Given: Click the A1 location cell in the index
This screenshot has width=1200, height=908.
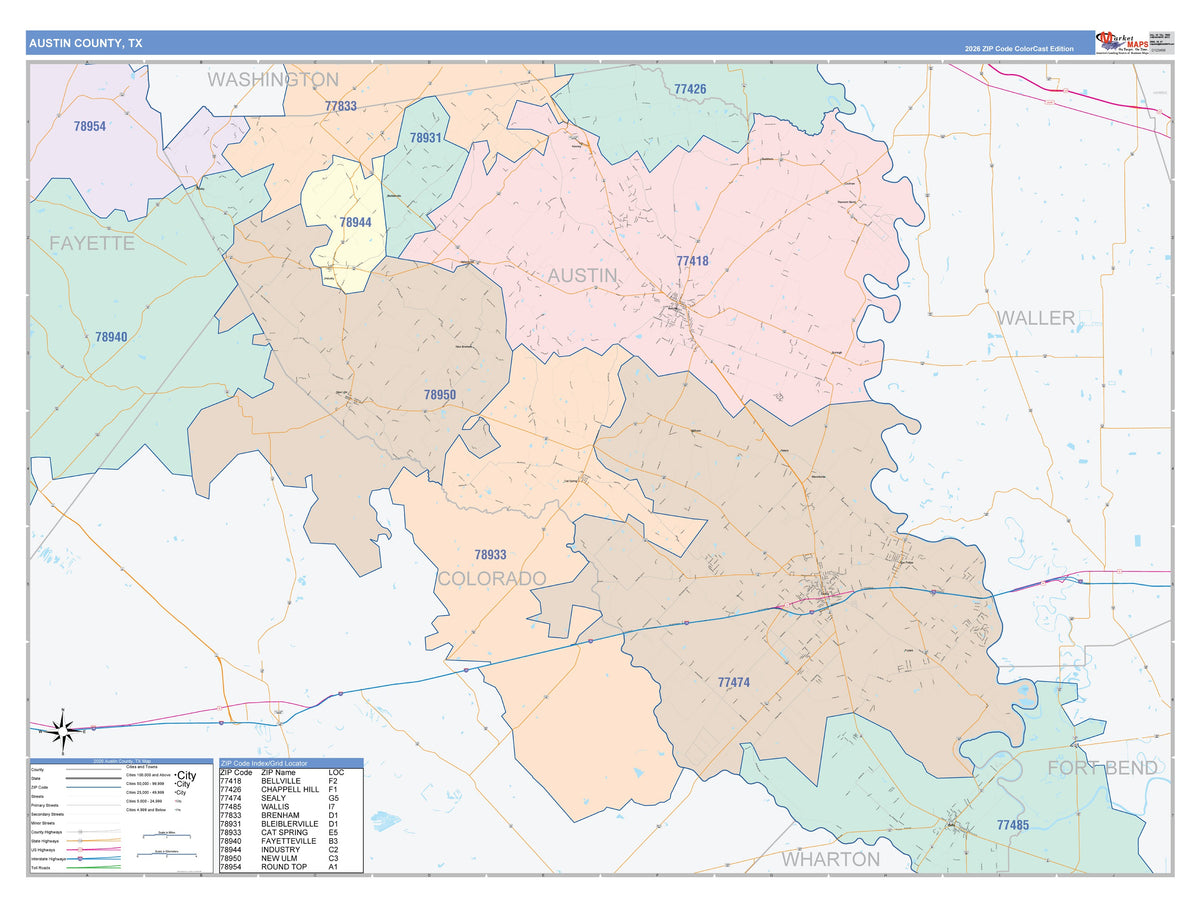Looking at the screenshot, I should coord(333,868).
